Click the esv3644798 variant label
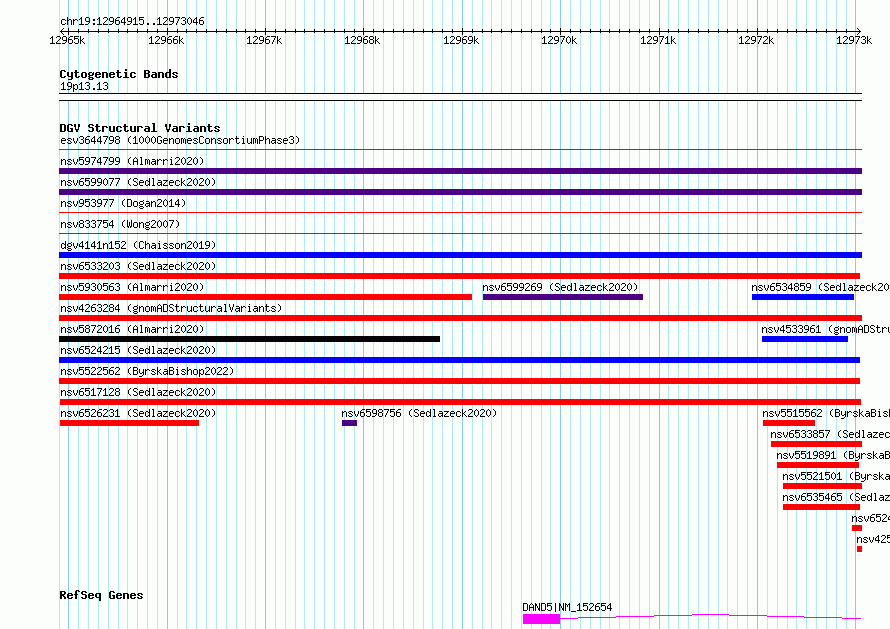The width and height of the screenshot is (890, 629). tap(179, 140)
